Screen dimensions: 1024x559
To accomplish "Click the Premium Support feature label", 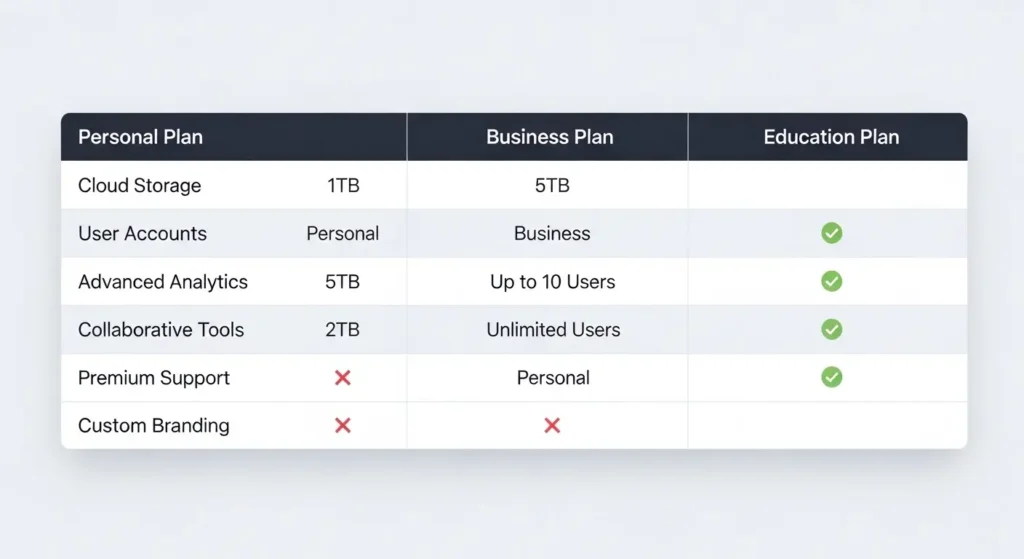I will [x=154, y=377].
